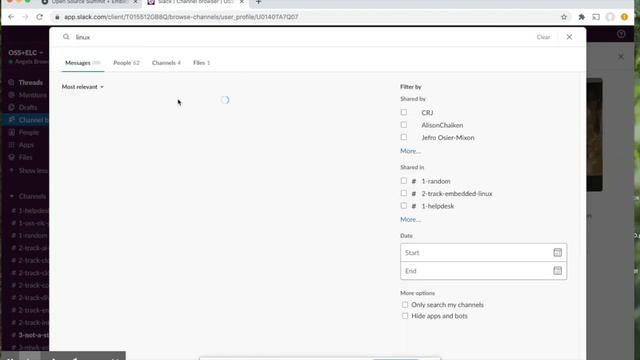Switch to the Files results tab

[x=201, y=63]
